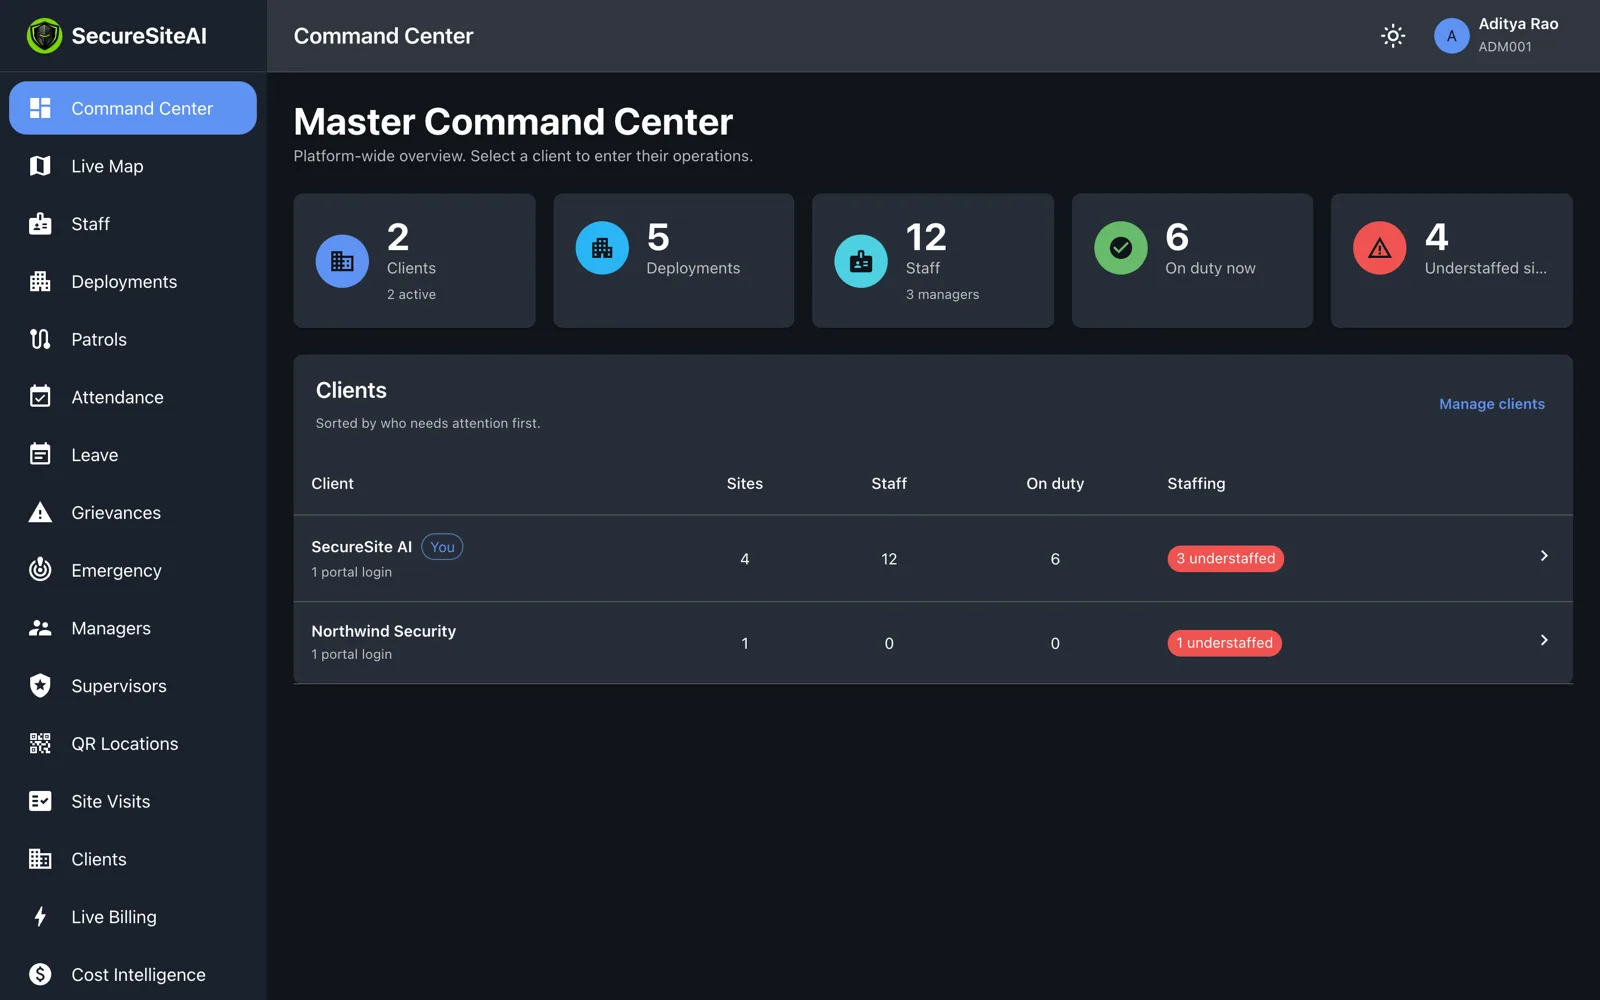This screenshot has width=1600, height=1000.
Task: Click the 3 understaffed red badge
Action: coord(1225,558)
